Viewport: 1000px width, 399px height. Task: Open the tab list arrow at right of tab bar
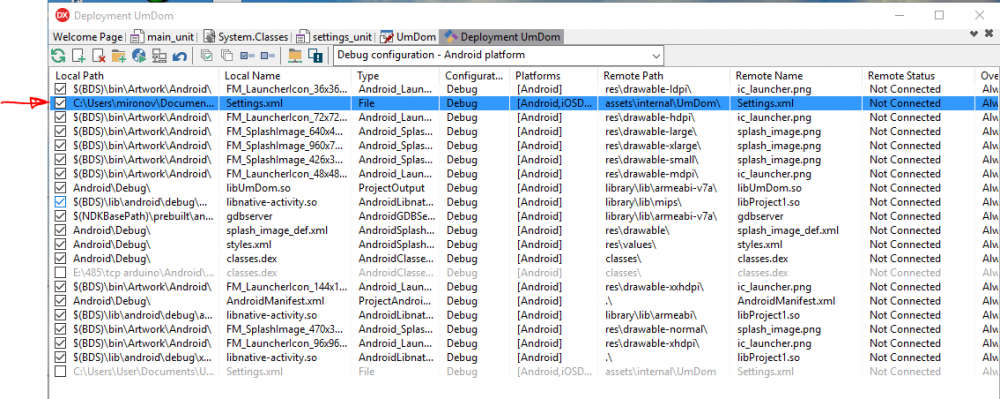pyautogui.click(x=974, y=33)
